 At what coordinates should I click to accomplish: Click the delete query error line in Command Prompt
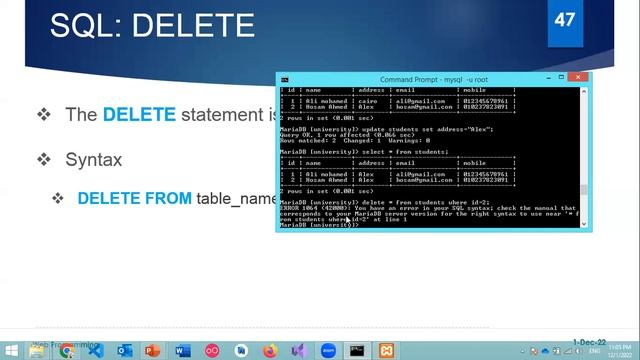click(429, 213)
